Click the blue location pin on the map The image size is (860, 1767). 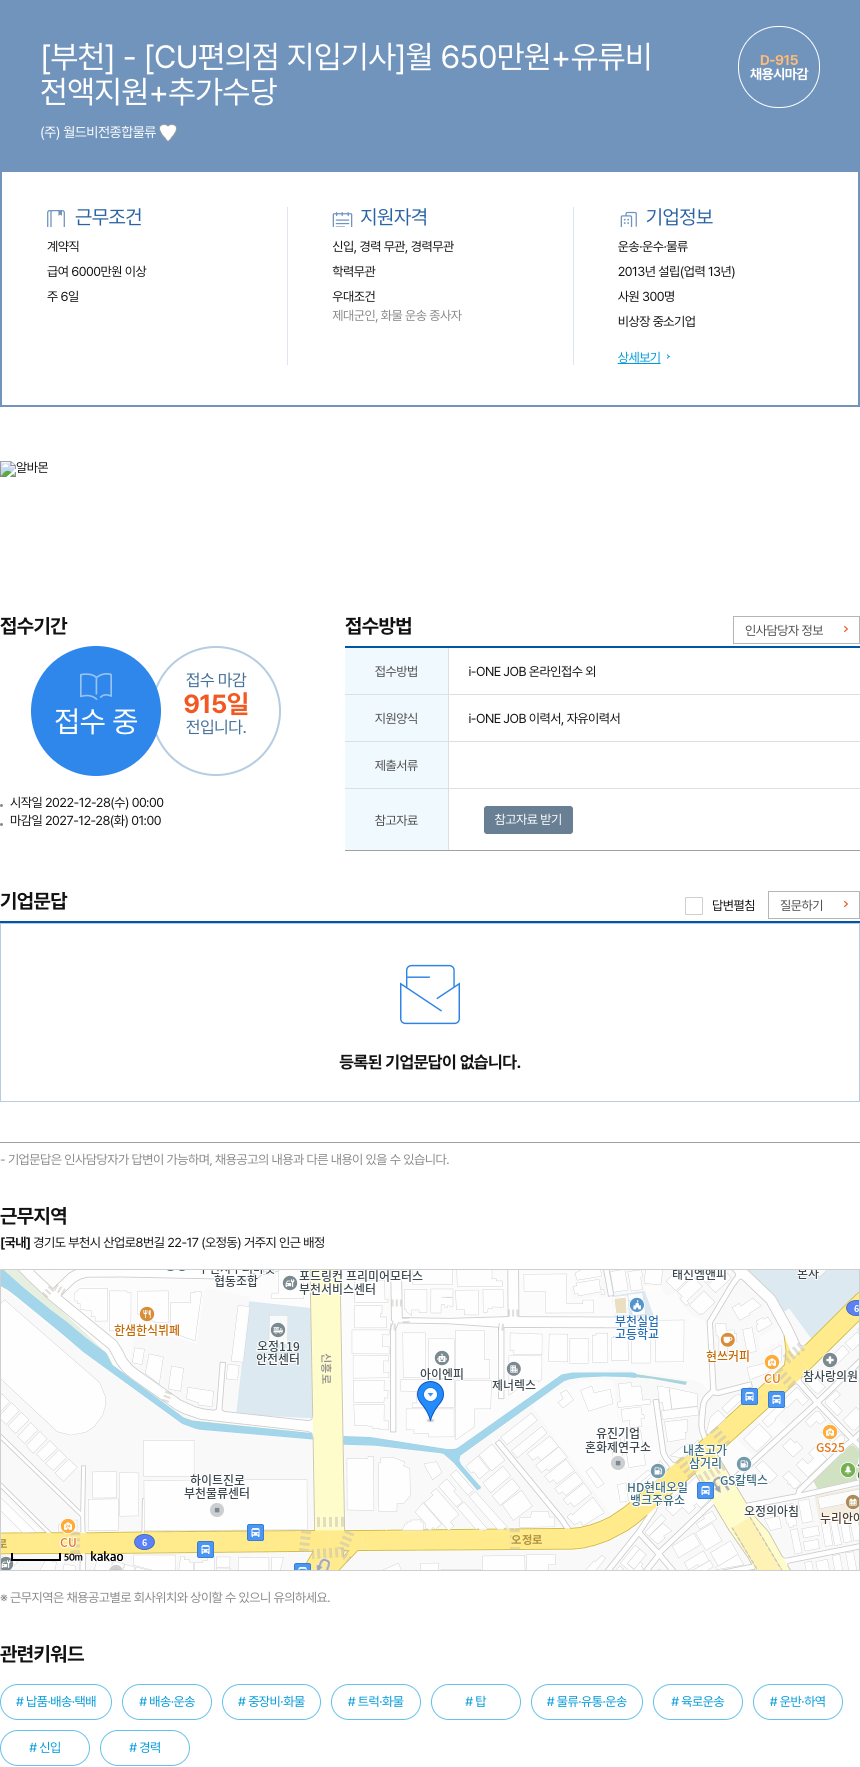coord(430,1400)
